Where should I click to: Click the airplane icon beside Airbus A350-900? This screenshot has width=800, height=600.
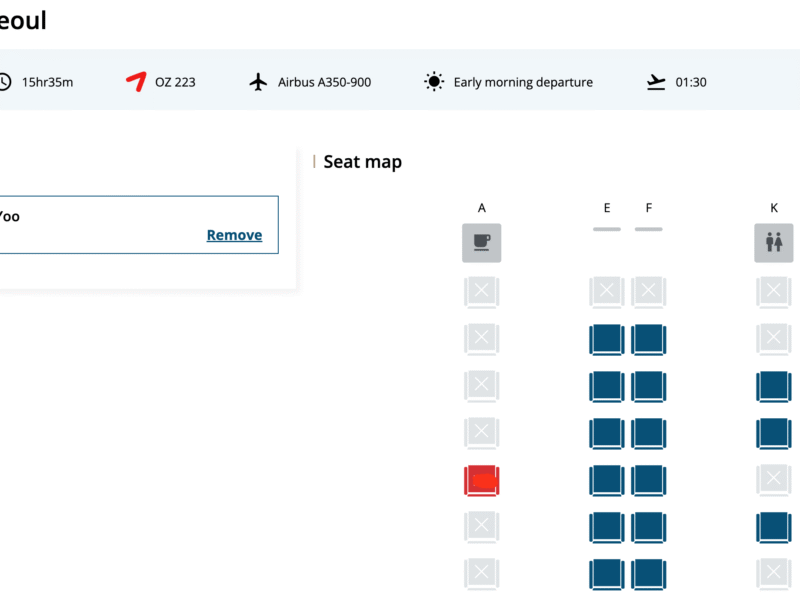[x=259, y=82]
